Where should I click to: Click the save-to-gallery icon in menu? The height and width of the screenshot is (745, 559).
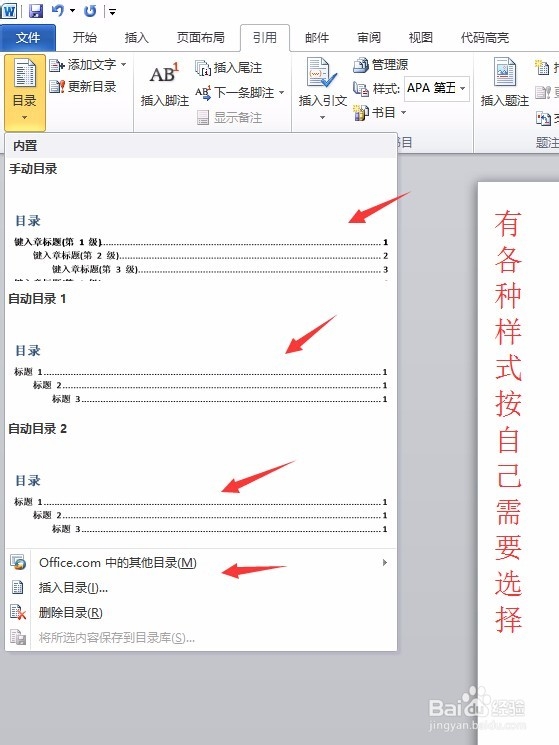click(18, 637)
